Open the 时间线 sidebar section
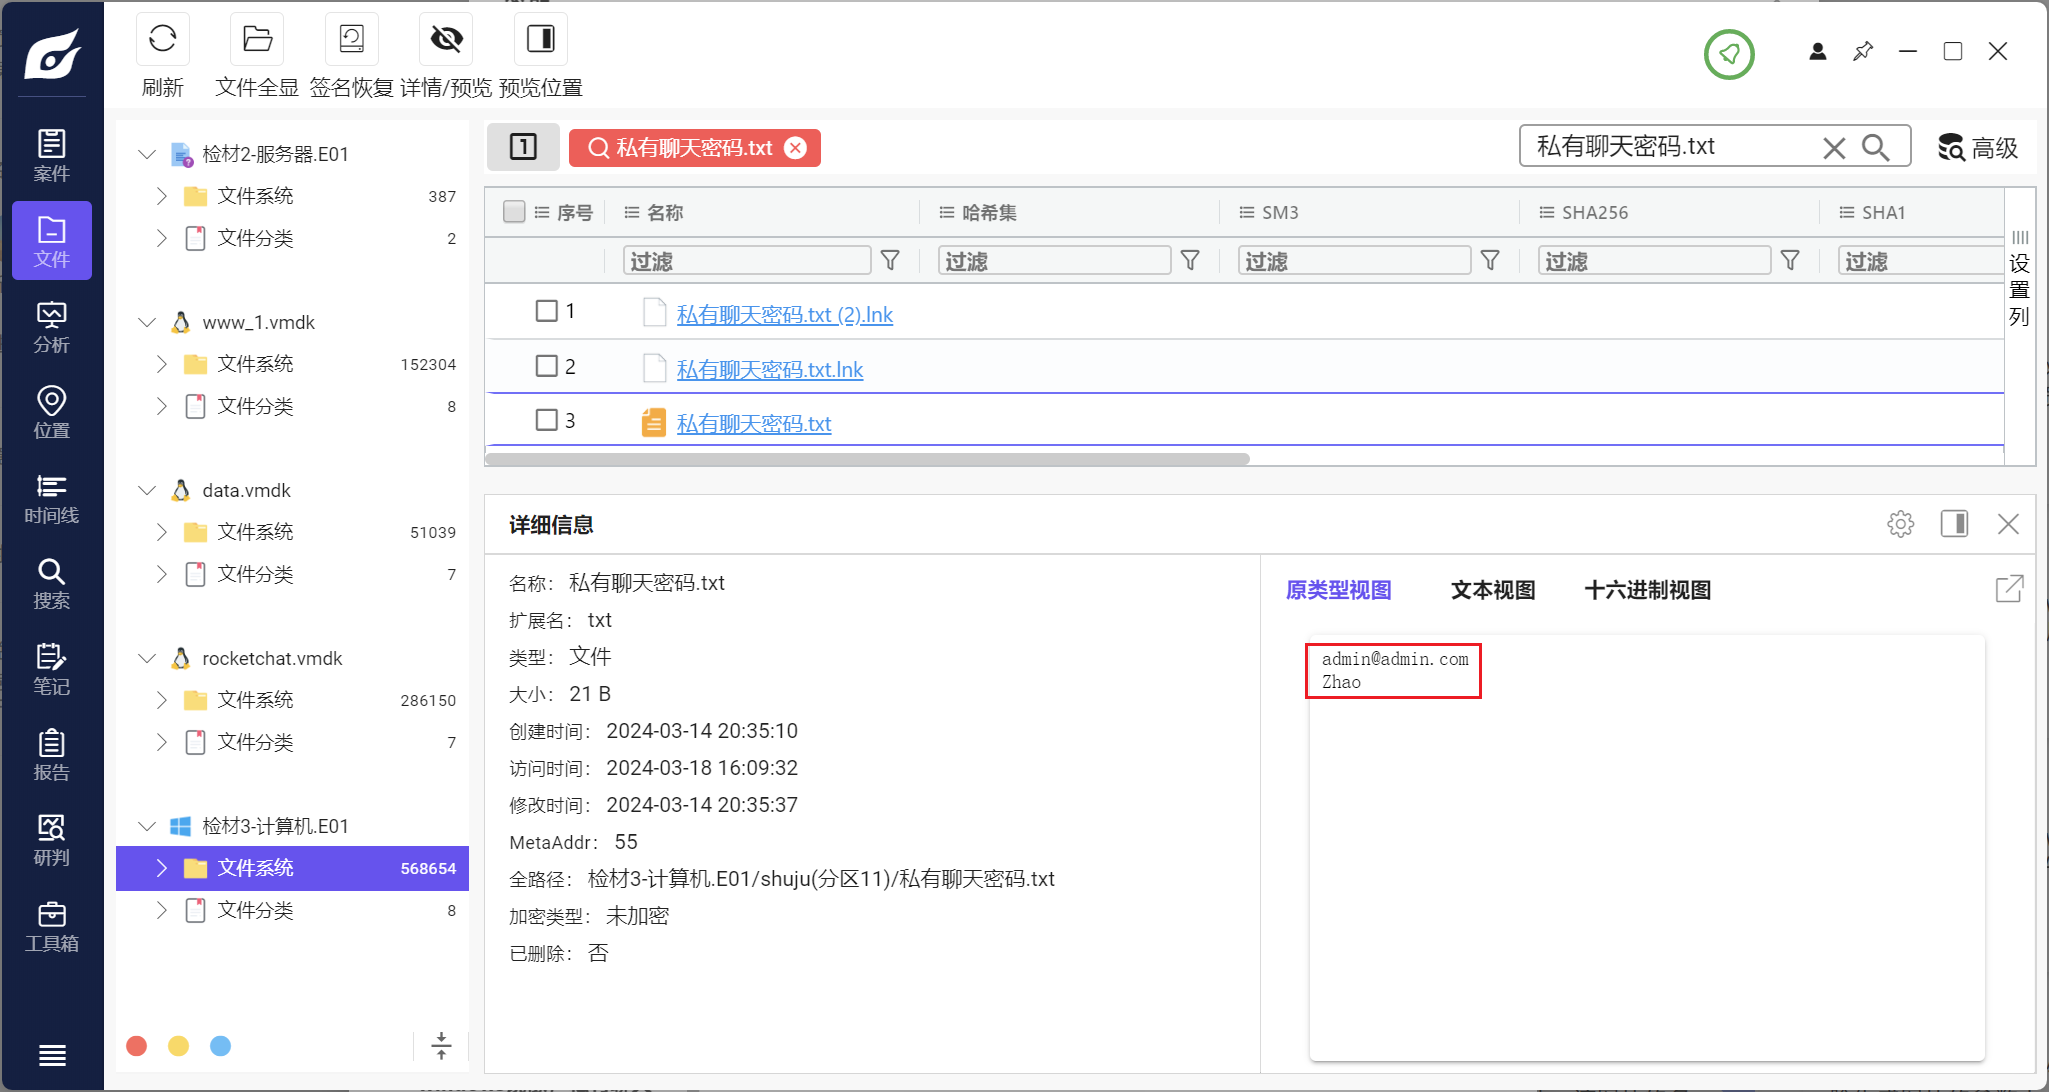 coord(52,498)
